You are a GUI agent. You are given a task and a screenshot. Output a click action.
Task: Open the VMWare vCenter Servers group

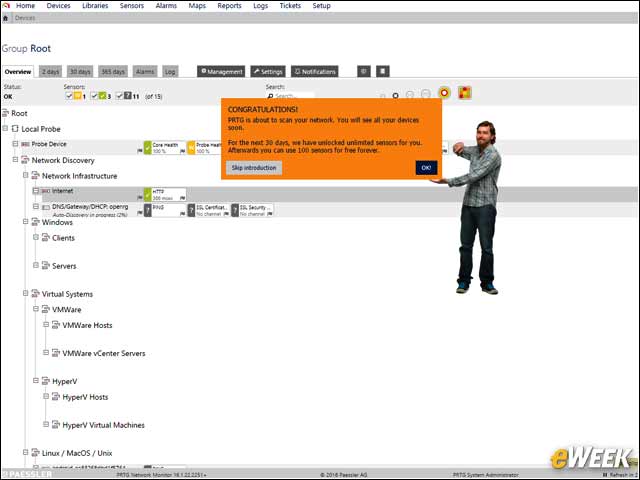(x=104, y=353)
